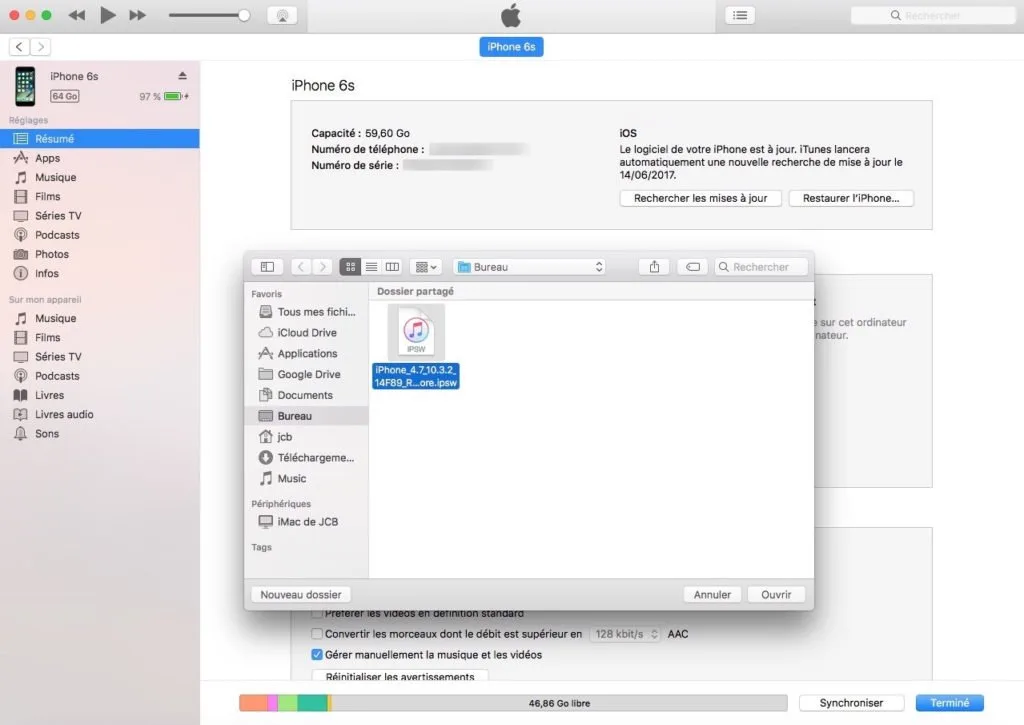Click the Synchroniser button

pos(851,703)
